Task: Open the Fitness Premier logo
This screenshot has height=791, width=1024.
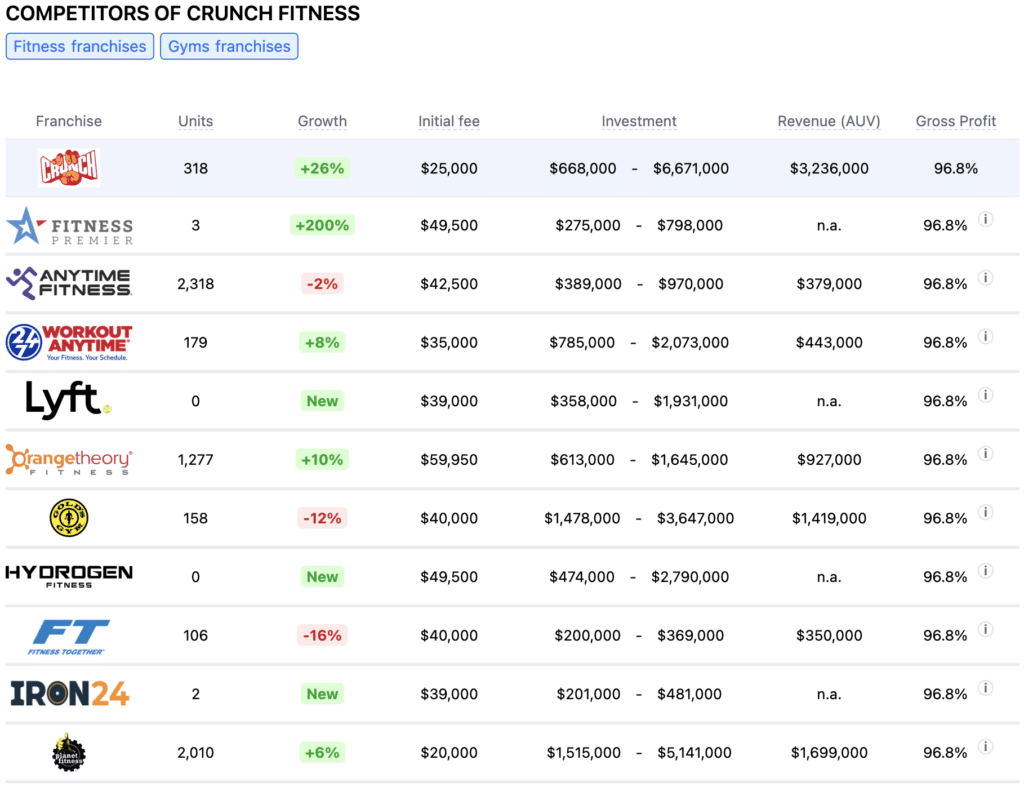Action: (69, 226)
